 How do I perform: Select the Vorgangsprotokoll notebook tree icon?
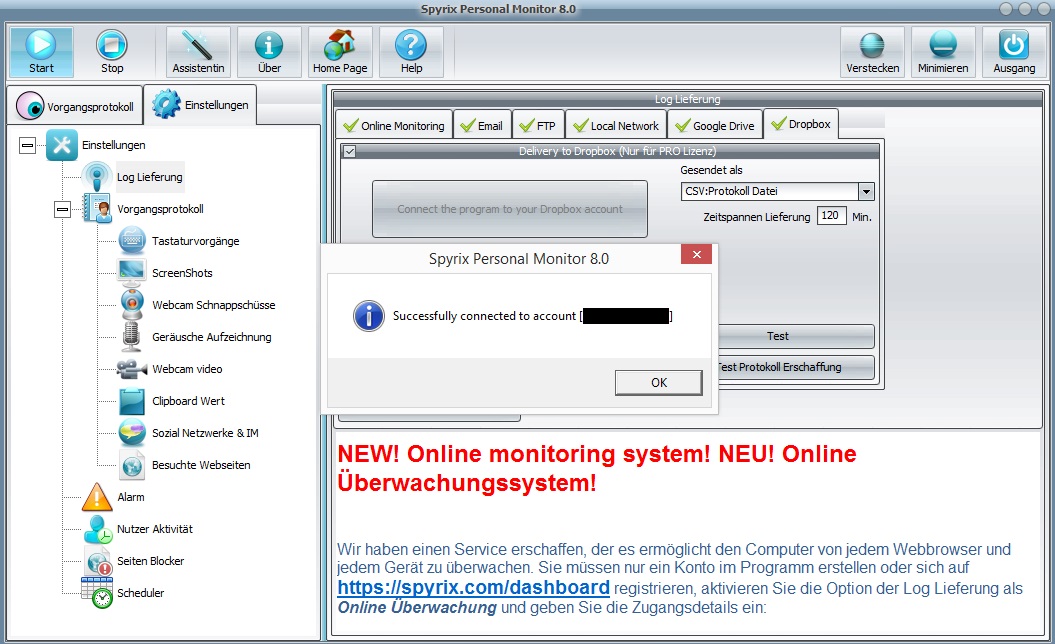coord(97,209)
